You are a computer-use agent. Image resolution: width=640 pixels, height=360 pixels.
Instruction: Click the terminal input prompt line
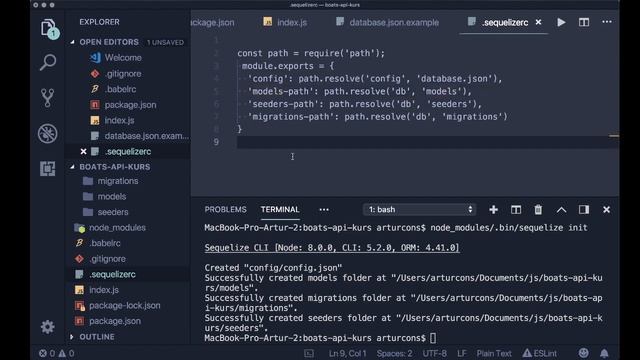pos(320,338)
